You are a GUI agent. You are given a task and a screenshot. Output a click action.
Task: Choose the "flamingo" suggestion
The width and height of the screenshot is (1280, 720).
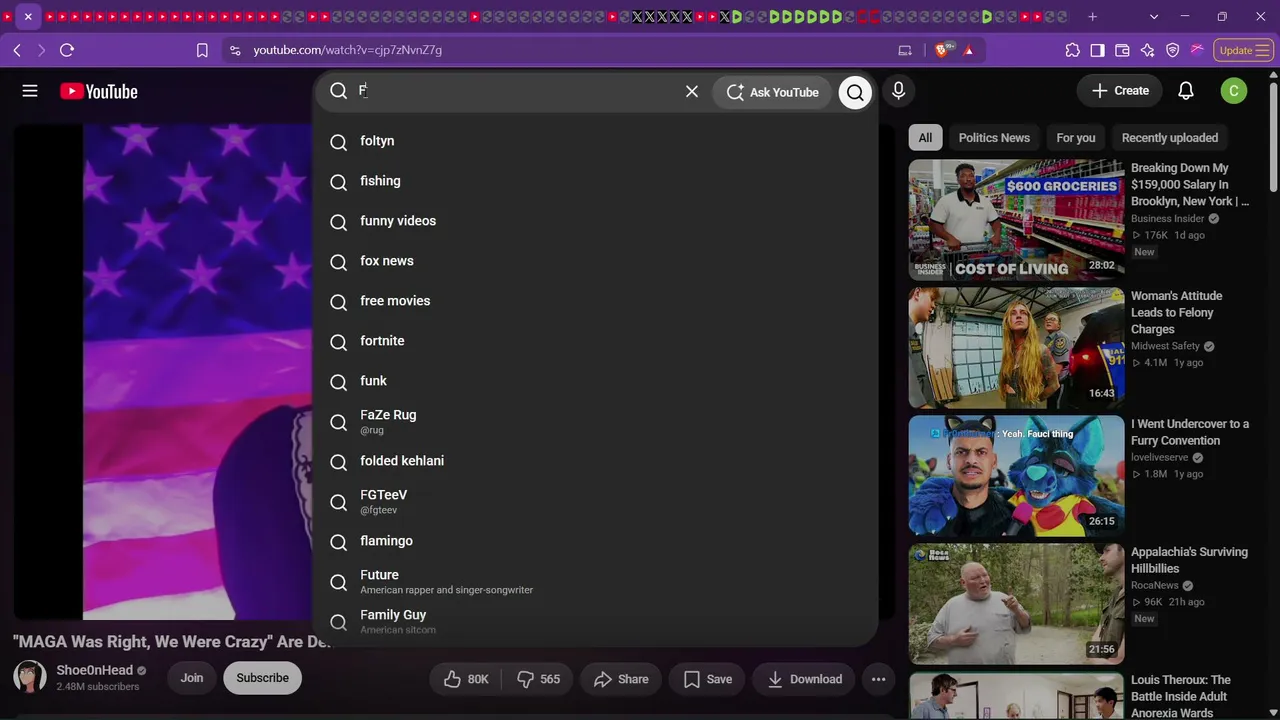point(595,541)
